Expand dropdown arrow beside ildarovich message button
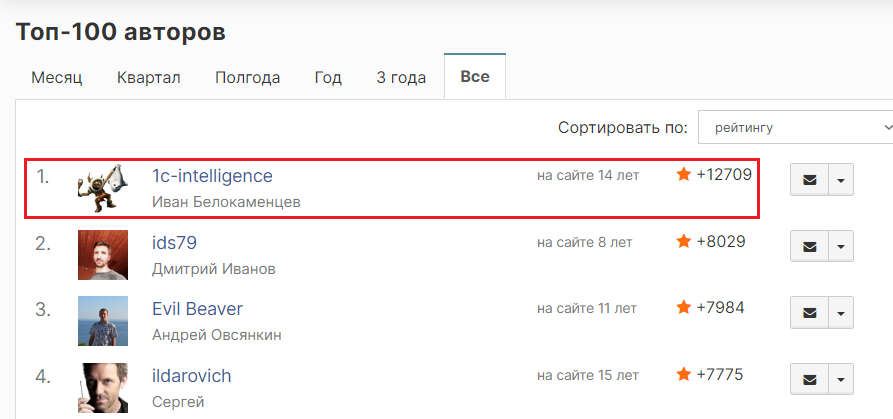Viewport: 893px width, 419px height. [841, 379]
